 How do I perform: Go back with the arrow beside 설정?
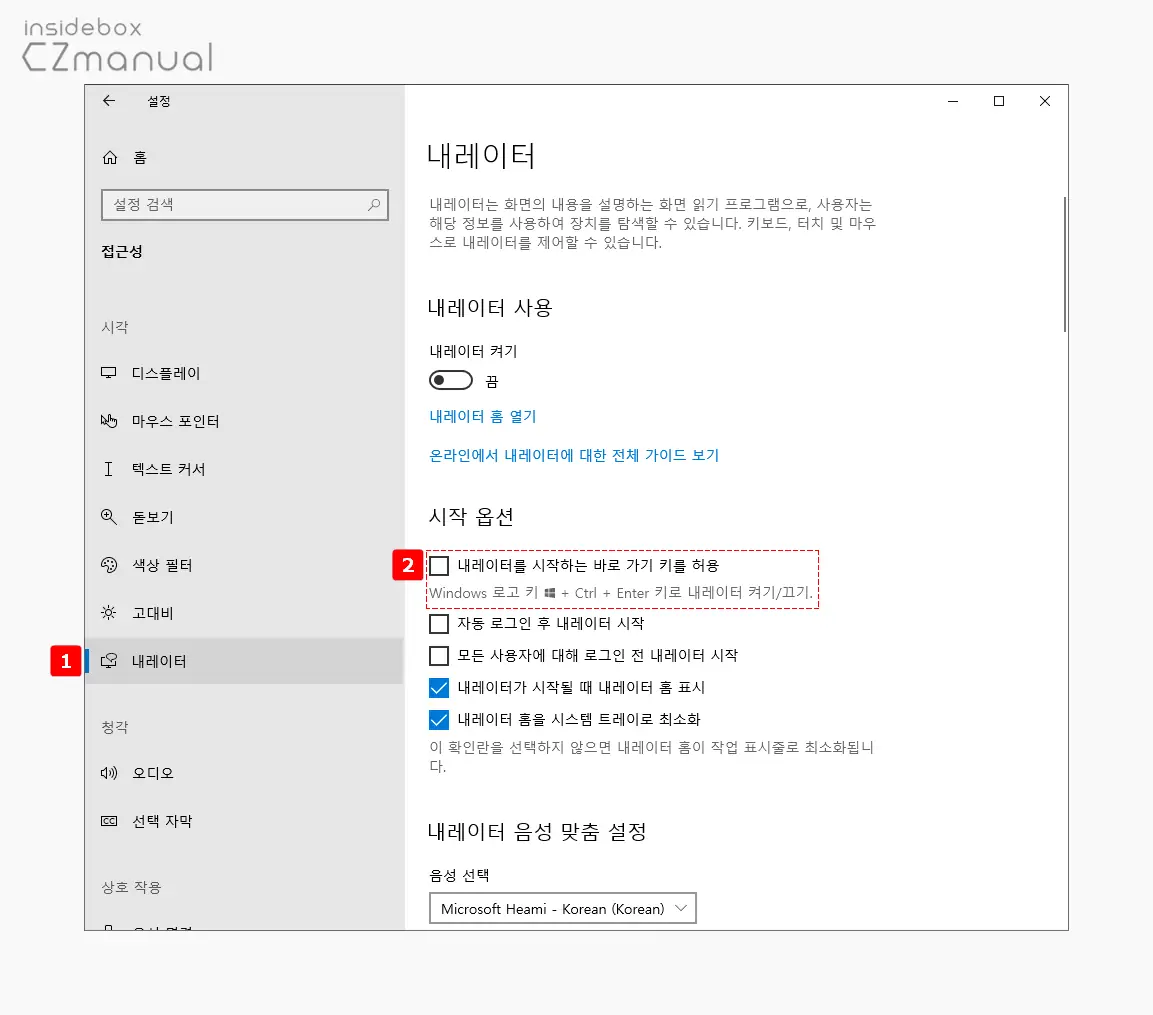(x=109, y=101)
